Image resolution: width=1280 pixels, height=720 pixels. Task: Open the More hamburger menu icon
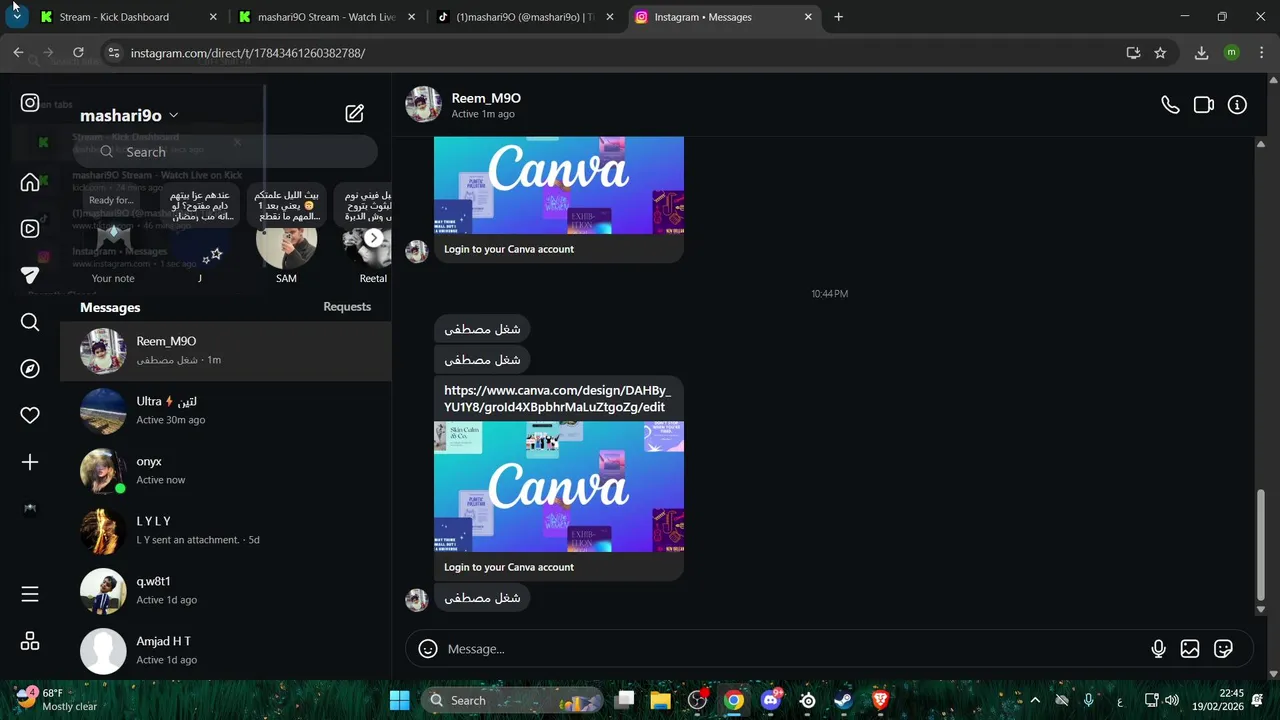click(30, 594)
